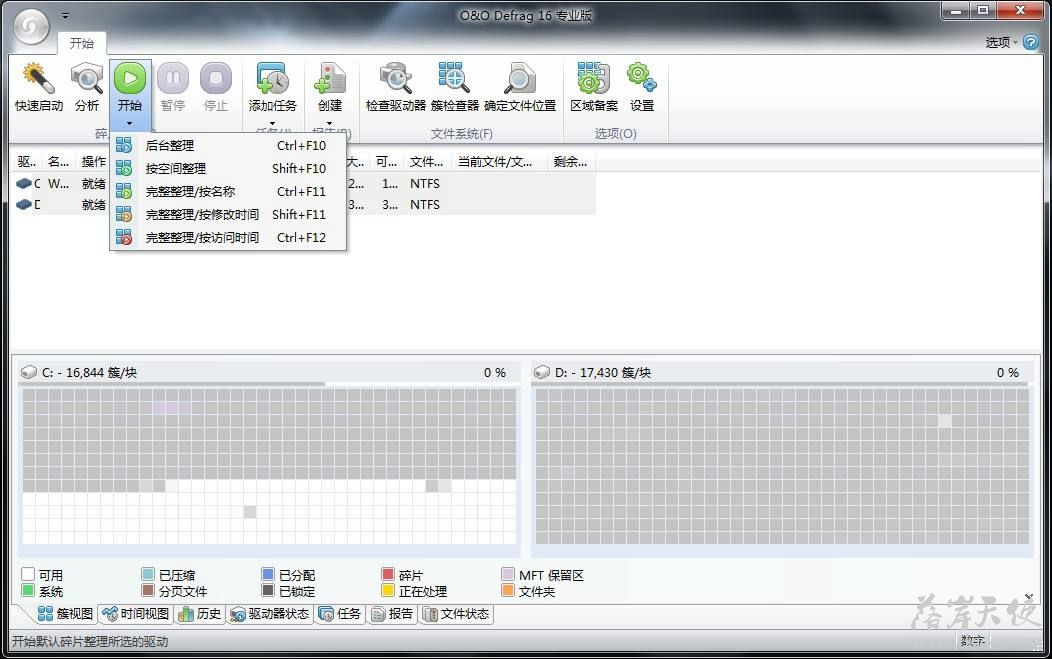The width and height of the screenshot is (1052, 659).
Task: Switch to the 时间视图 tab
Action: click(x=136, y=613)
